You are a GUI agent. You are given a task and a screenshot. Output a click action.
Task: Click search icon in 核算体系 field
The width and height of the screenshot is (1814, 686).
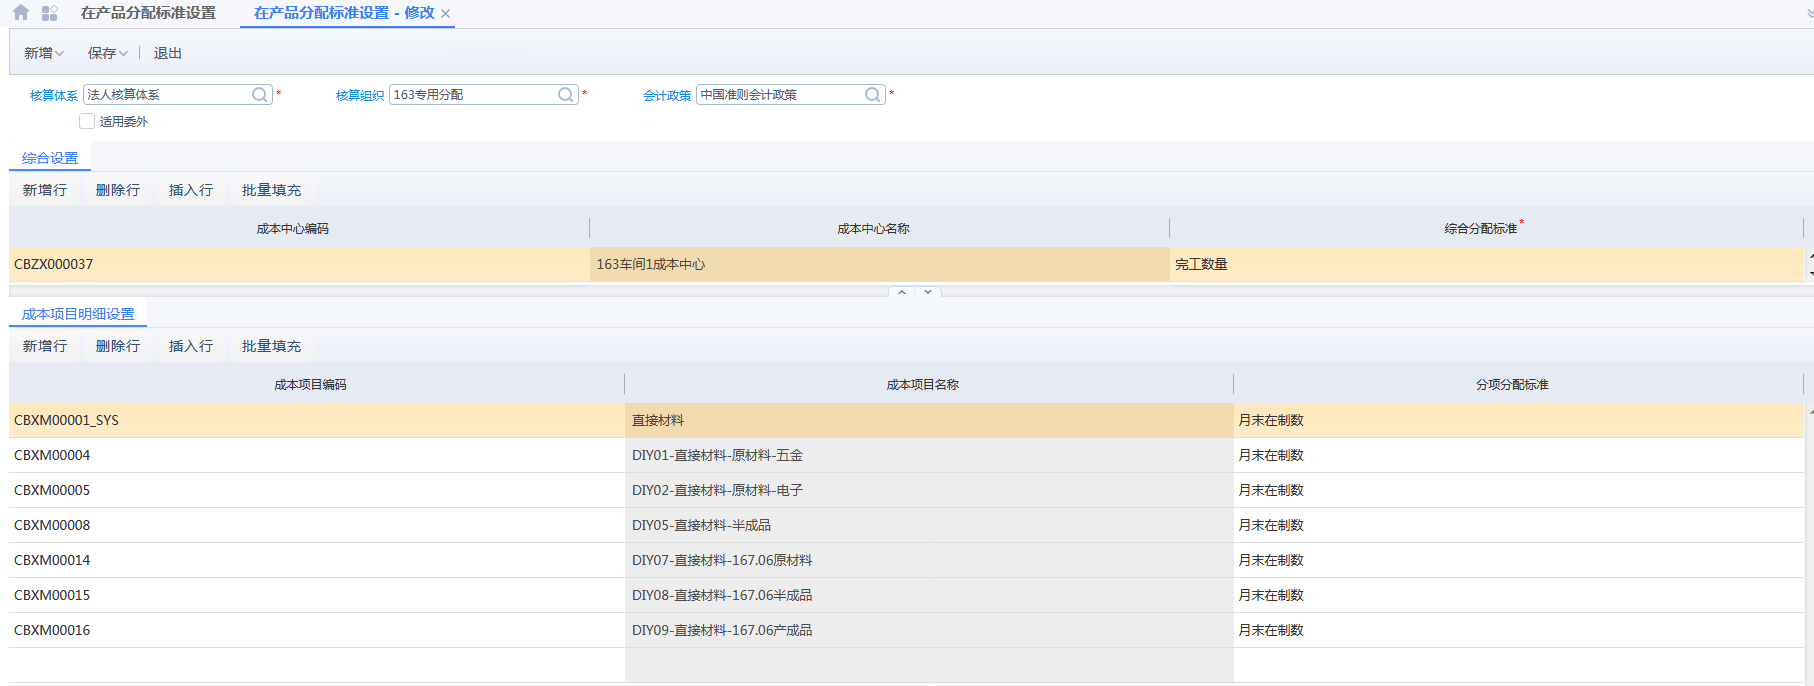[x=260, y=95]
